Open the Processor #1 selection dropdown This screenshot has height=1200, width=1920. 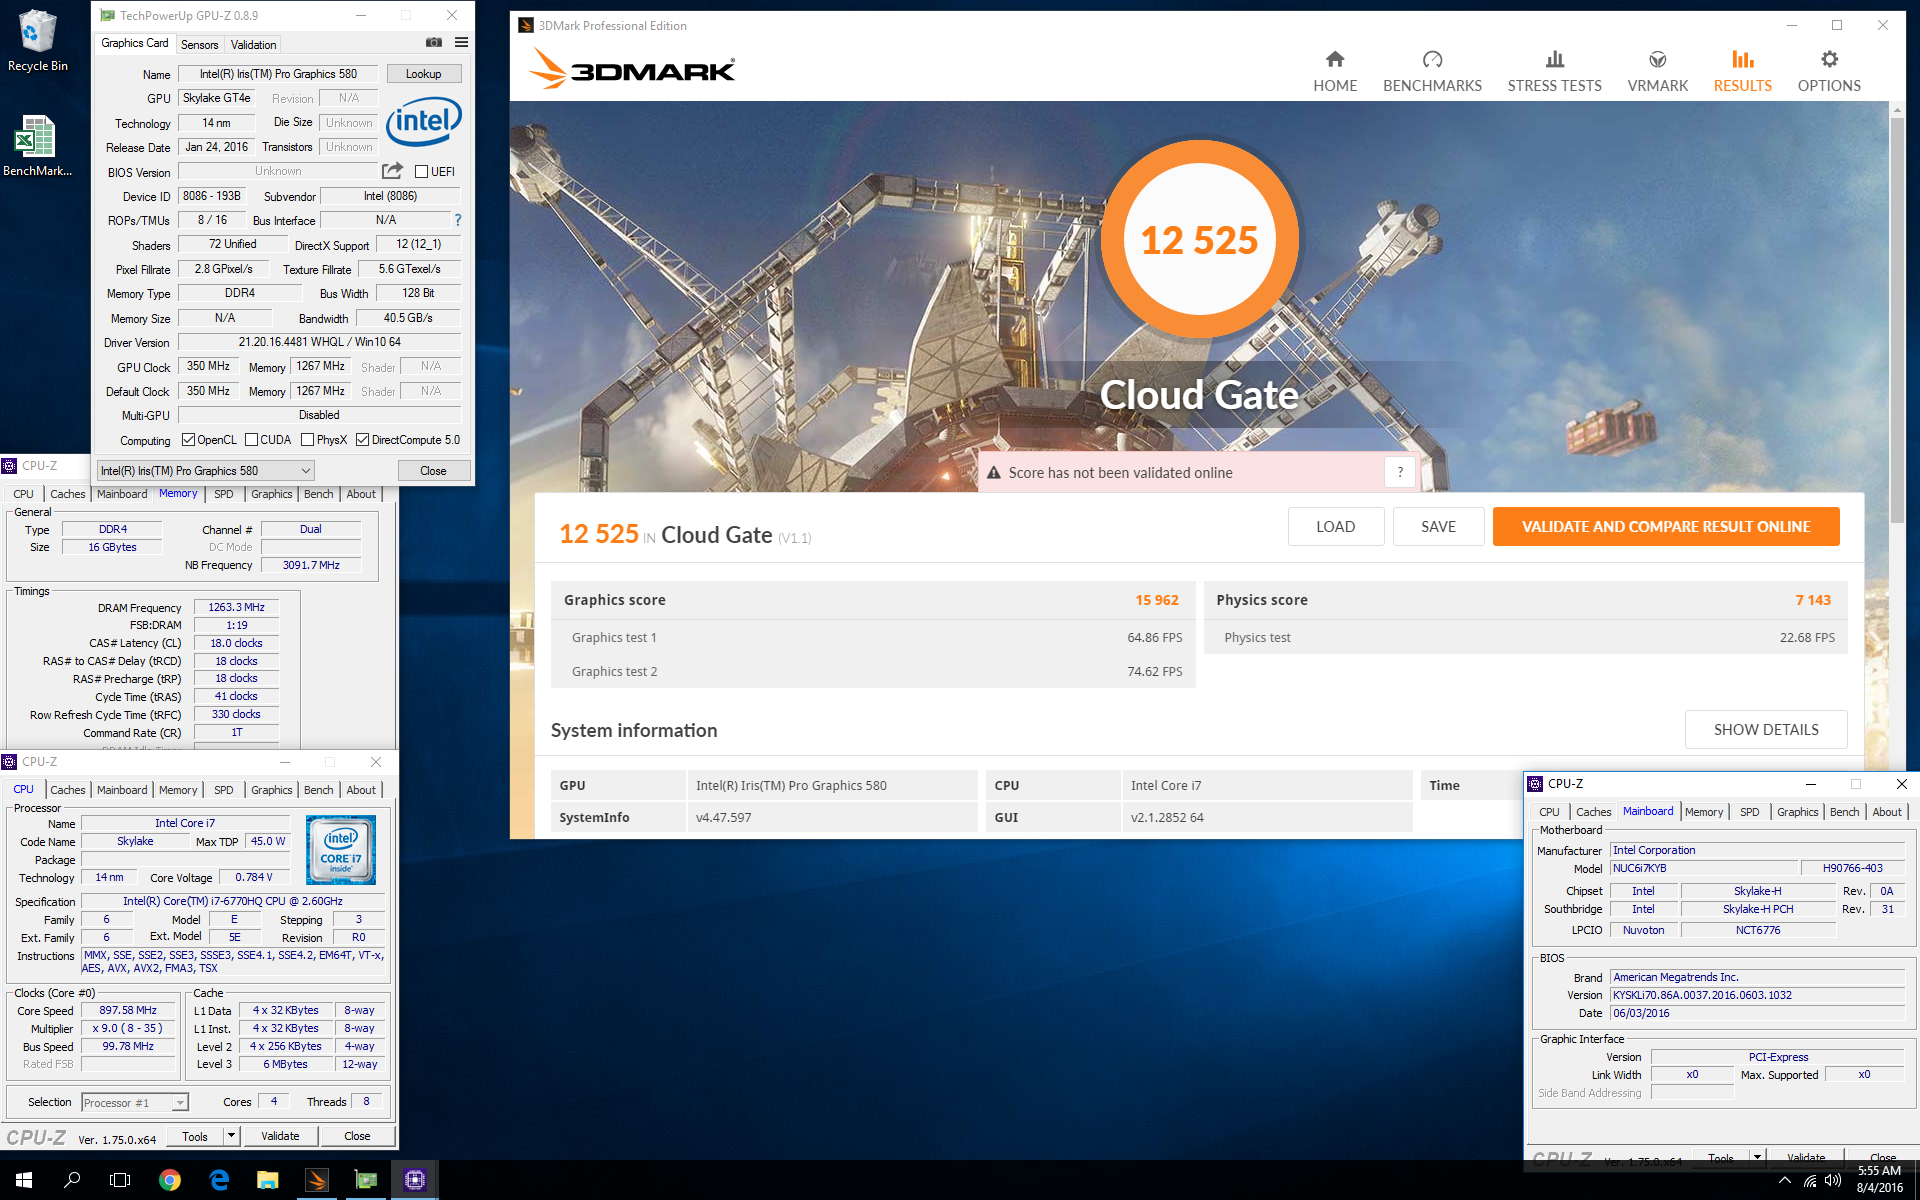click(135, 1102)
